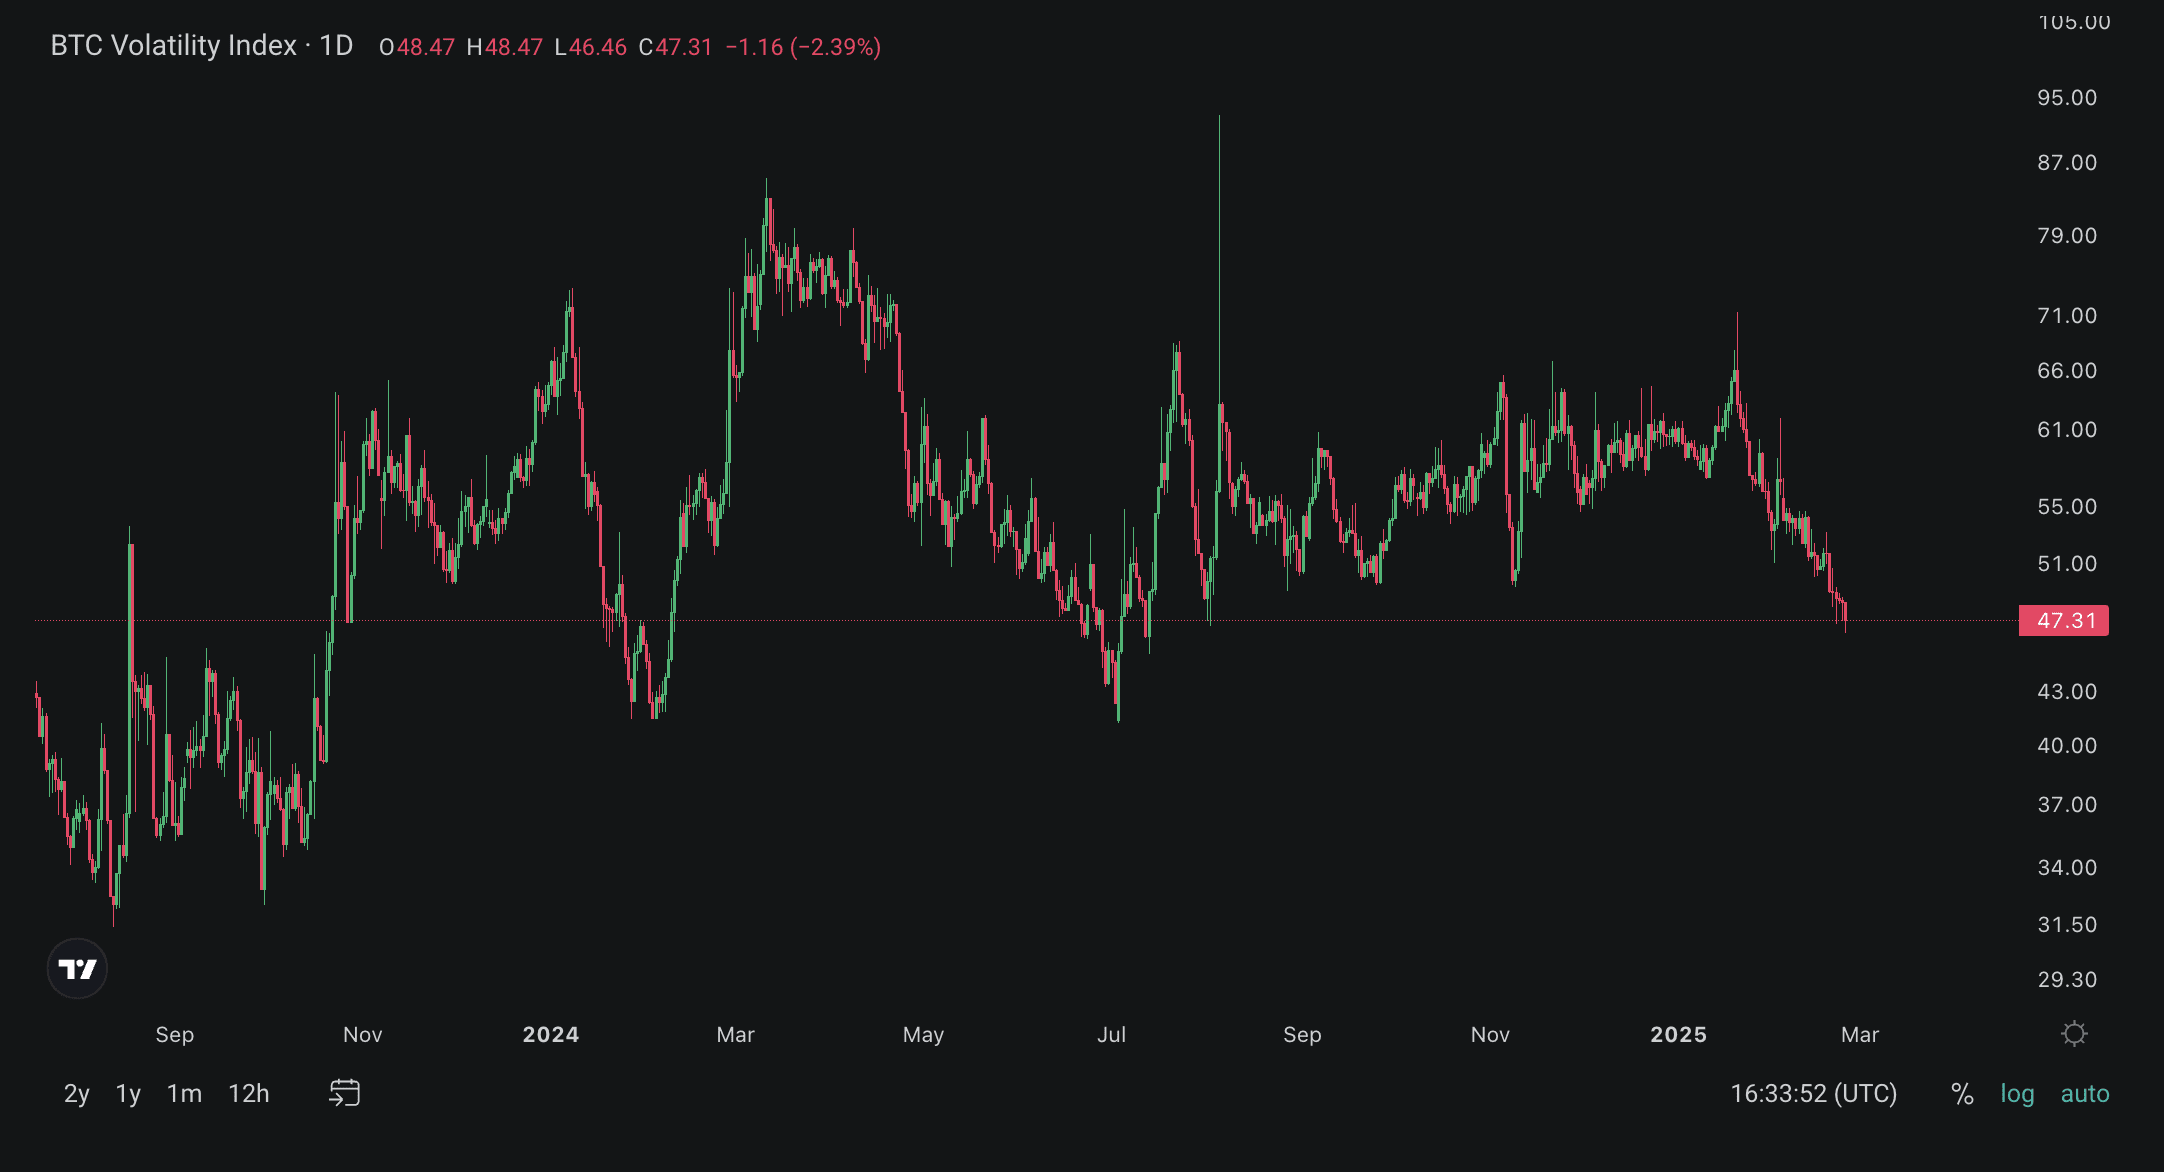Switch to the 12h time range

point(249,1094)
